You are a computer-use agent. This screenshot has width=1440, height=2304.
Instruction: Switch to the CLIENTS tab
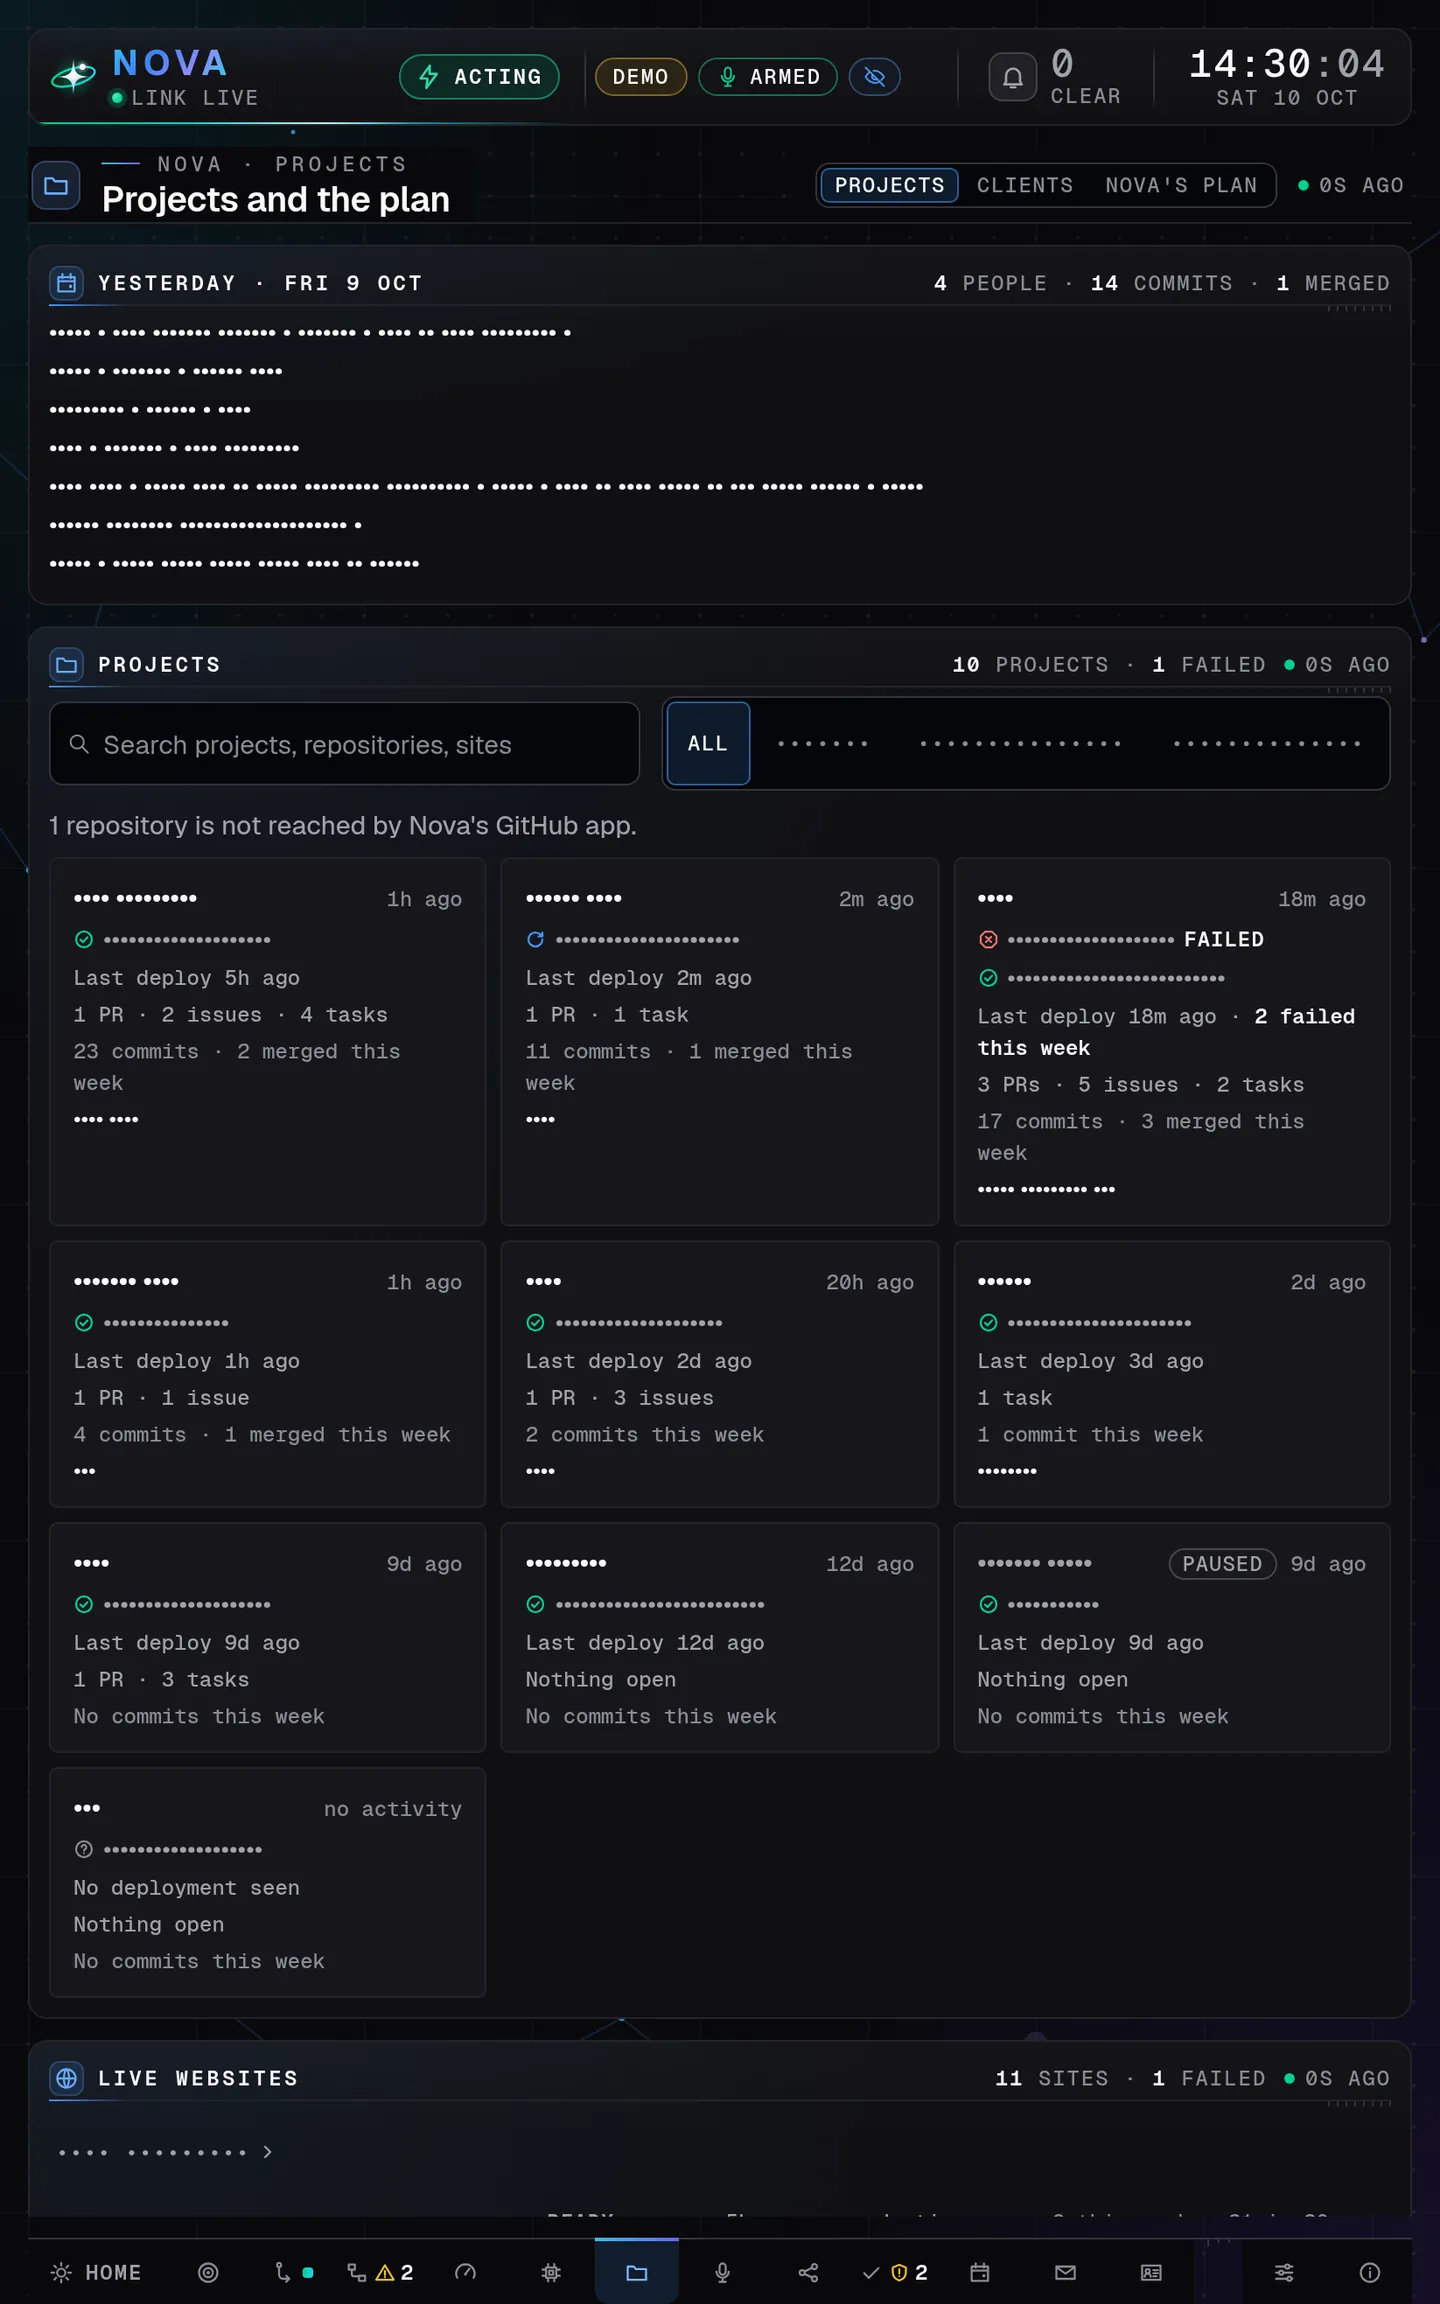1025,185
